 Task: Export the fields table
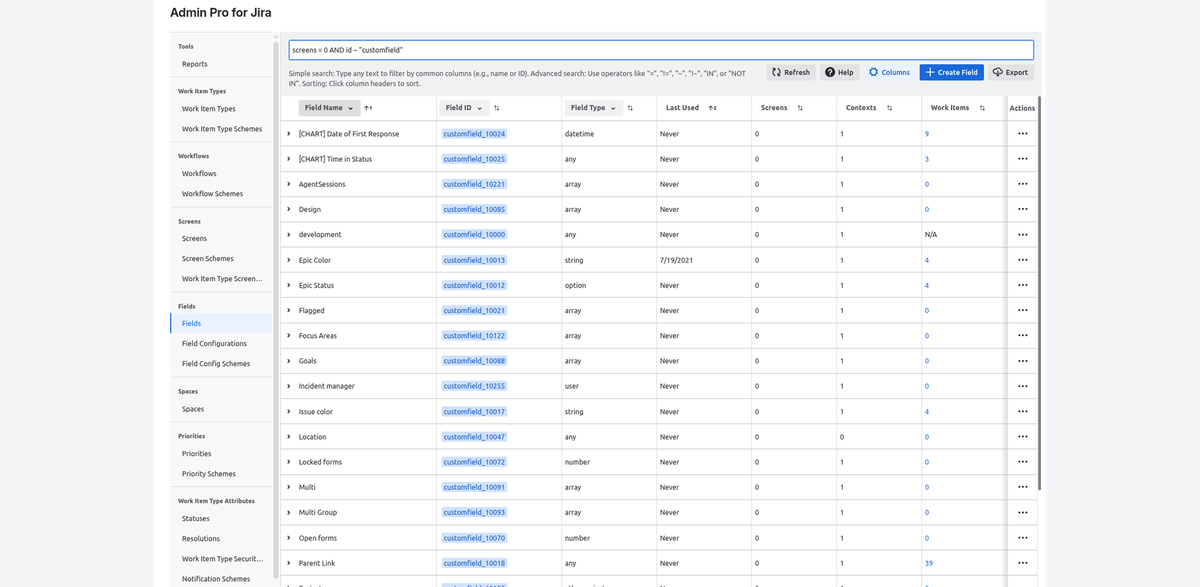[x=1010, y=72]
